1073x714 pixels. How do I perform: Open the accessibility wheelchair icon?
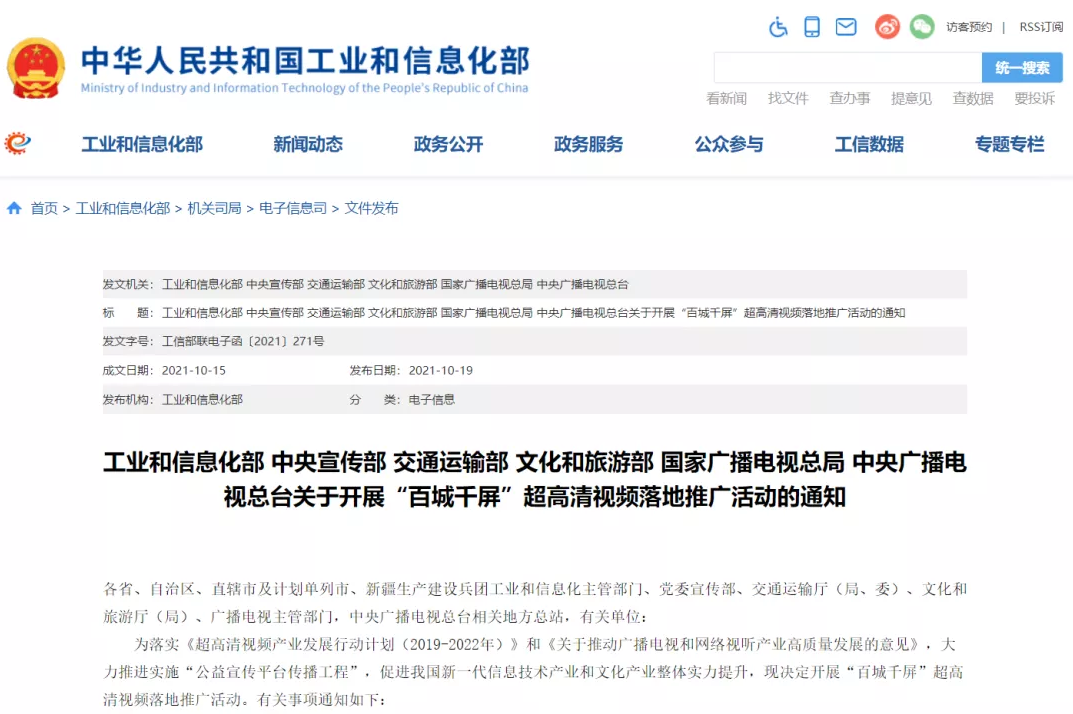tap(778, 27)
